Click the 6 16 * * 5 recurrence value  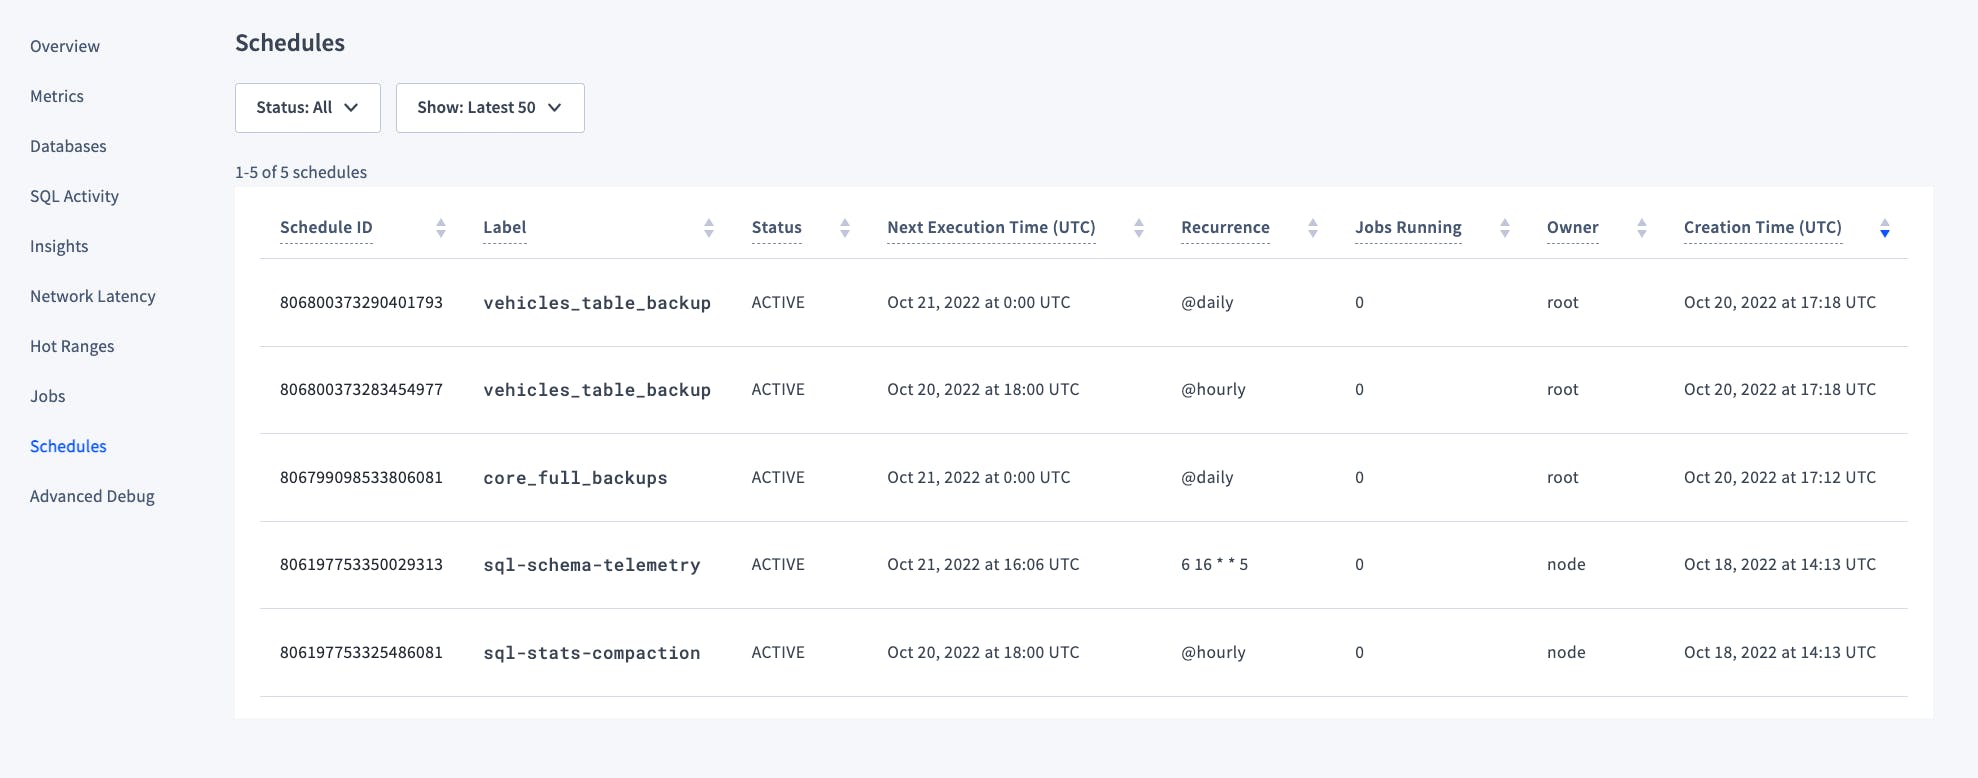[1214, 564]
